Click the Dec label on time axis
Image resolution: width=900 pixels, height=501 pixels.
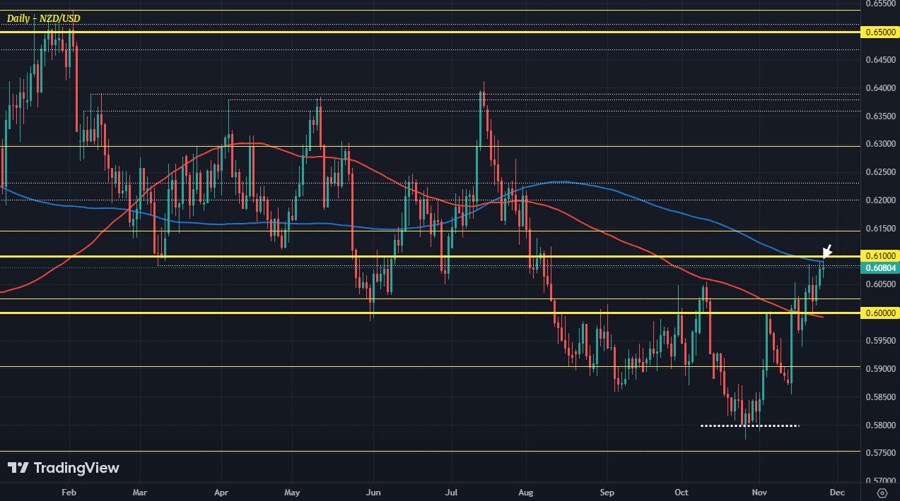(837, 492)
